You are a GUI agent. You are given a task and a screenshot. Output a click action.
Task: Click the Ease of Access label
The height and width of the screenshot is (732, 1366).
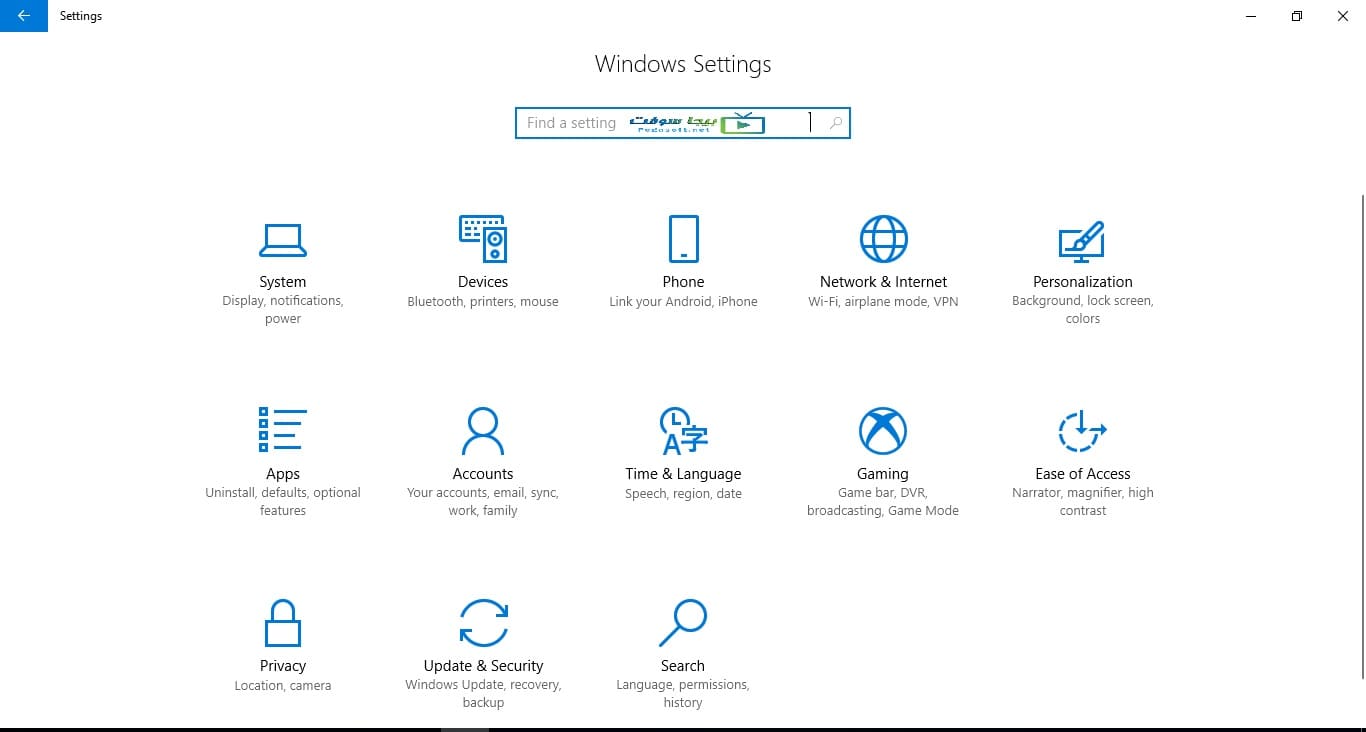coord(1083,474)
